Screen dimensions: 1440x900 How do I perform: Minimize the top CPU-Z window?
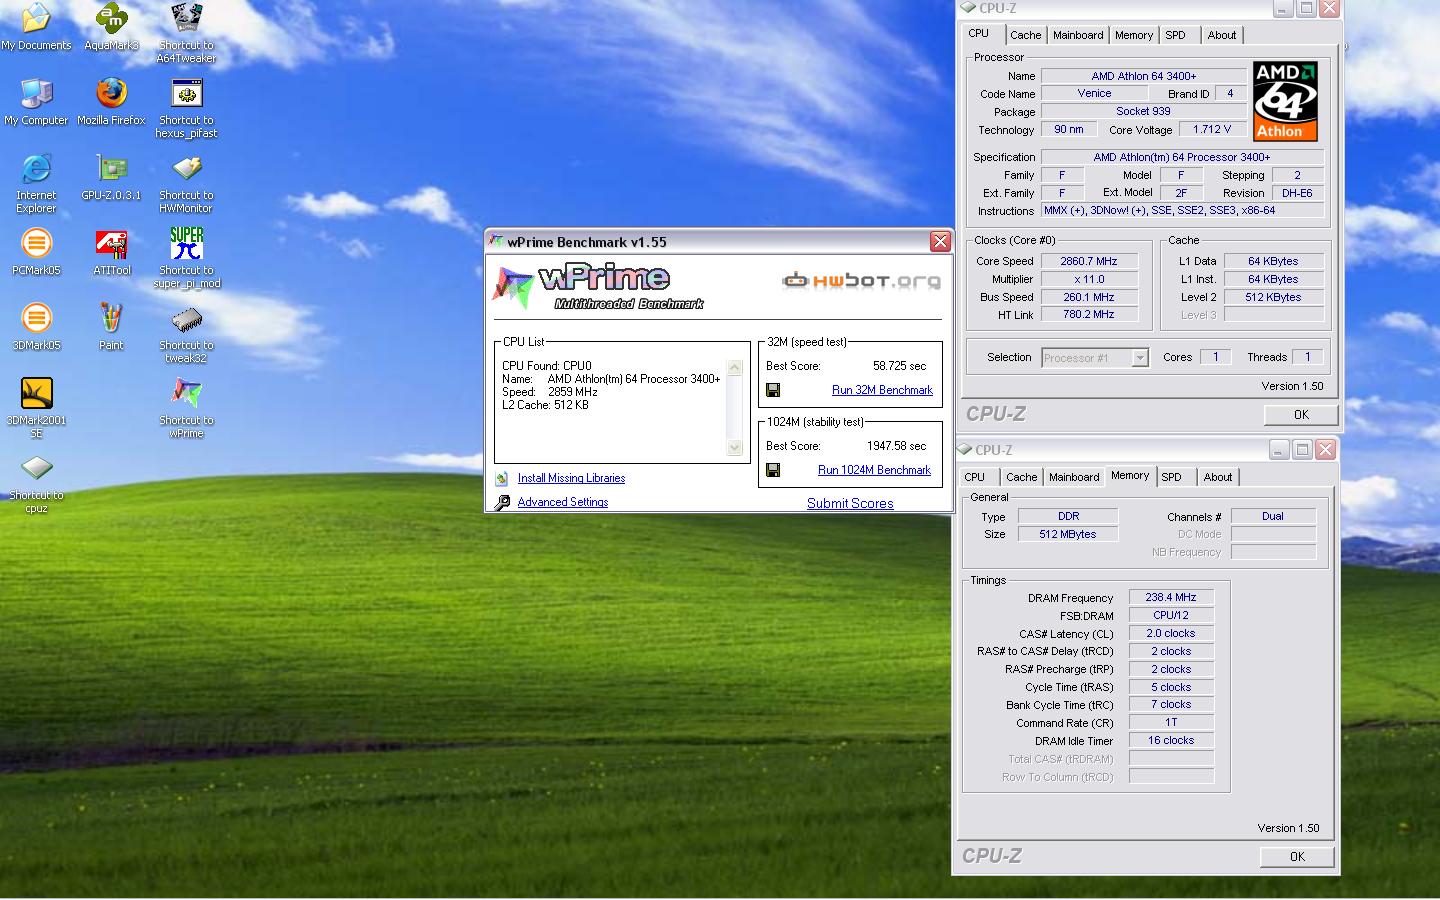pyautogui.click(x=1283, y=8)
